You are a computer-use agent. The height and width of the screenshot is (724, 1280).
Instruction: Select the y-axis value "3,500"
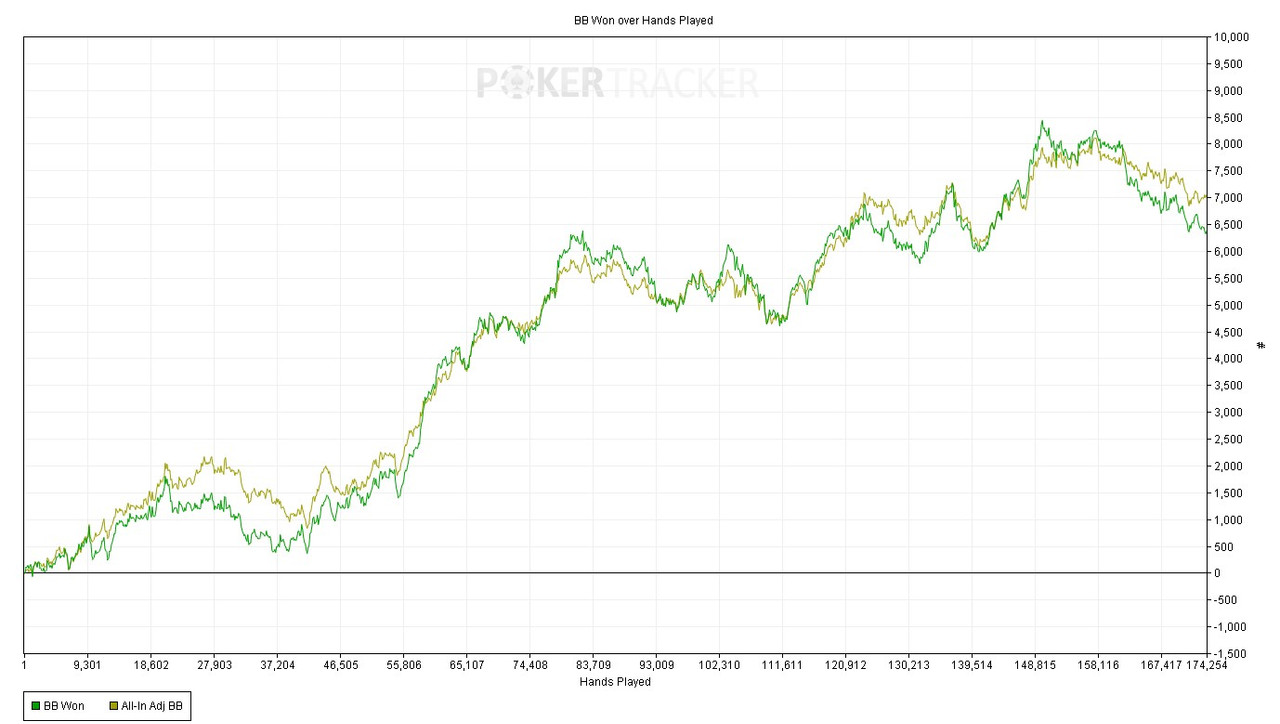[1228, 386]
